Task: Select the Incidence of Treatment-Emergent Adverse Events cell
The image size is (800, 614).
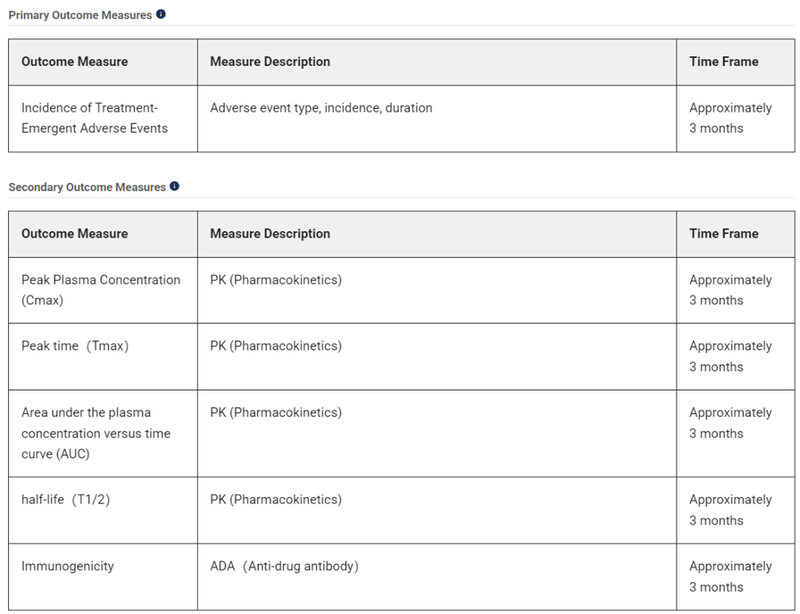Action: tap(95, 118)
